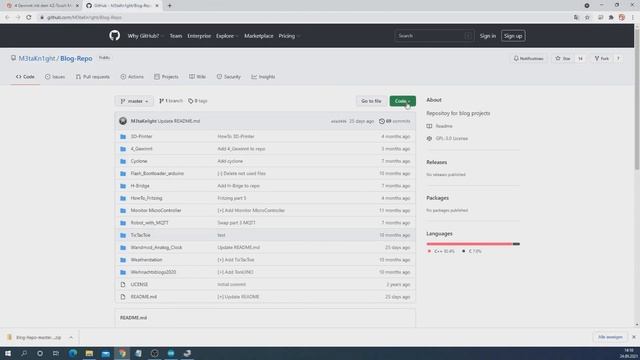Screen dimensions: 640x360
Task: Switch to the Code tab
Action: [x=25, y=77]
